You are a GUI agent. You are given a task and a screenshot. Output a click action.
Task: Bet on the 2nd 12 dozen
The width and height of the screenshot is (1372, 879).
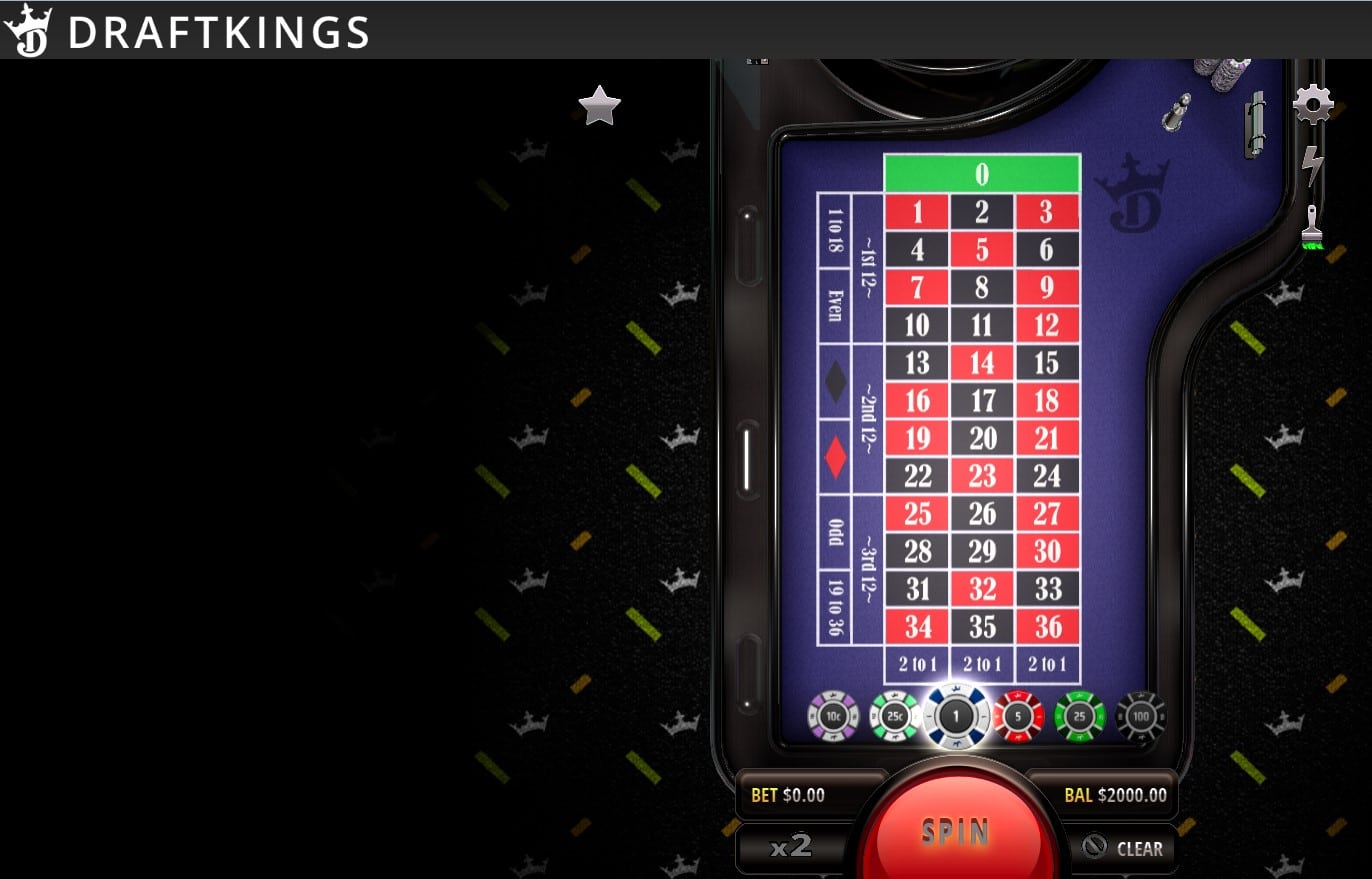[867, 420]
